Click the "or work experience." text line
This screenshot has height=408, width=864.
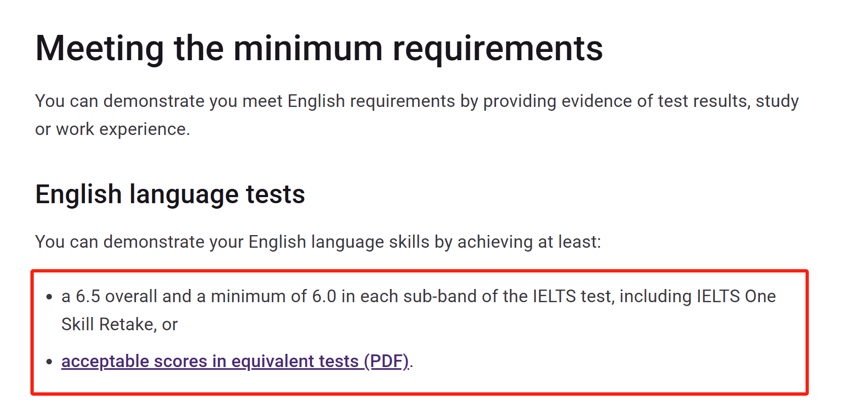pos(112,129)
